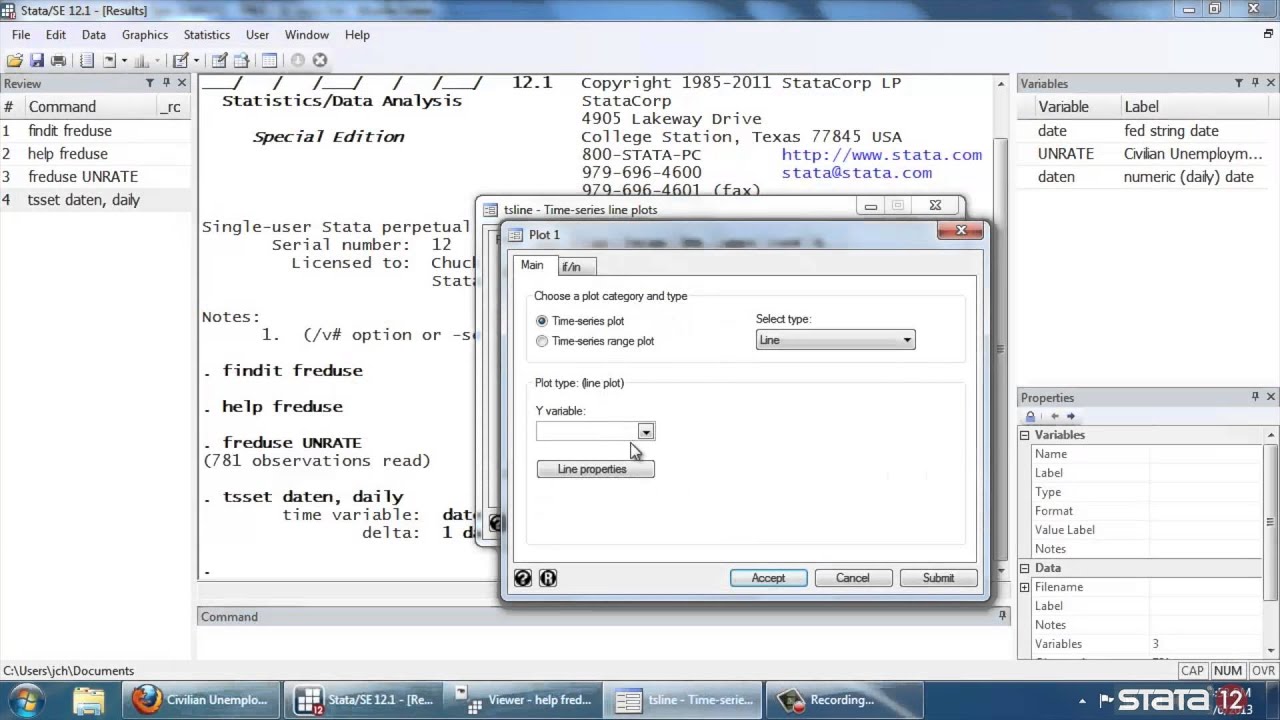Switch to Viewer - help freduse taskbar item
This screenshot has width=1280, height=720.
[x=524, y=700]
